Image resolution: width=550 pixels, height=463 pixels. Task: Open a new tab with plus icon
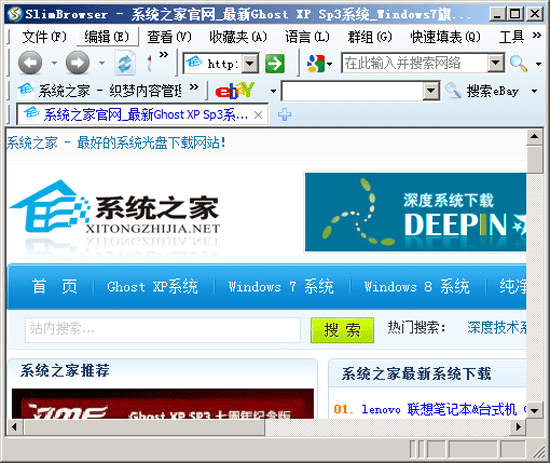[x=284, y=115]
